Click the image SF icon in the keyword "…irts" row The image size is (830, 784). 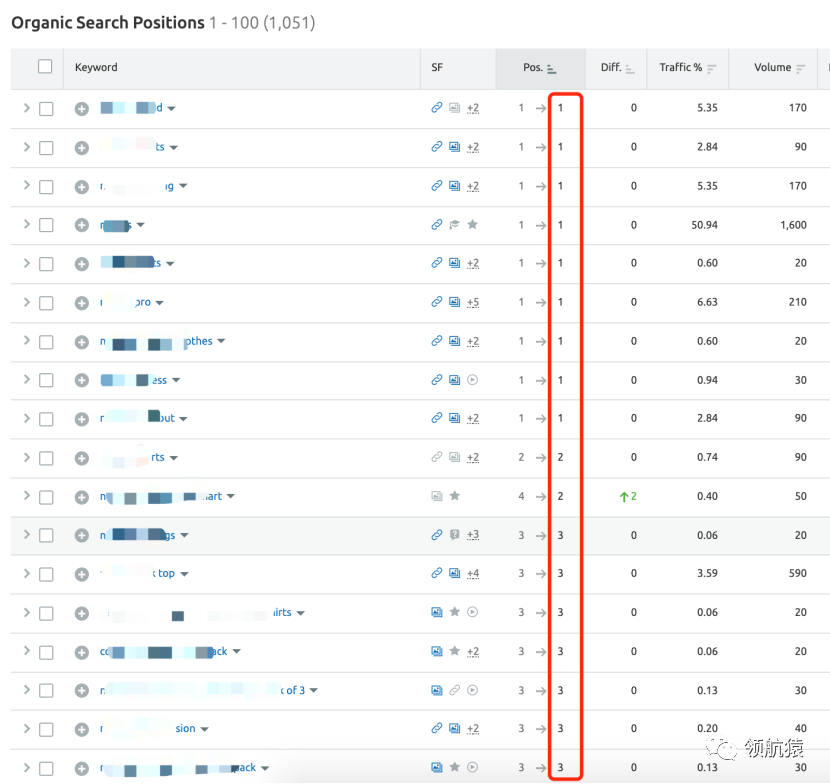(436, 612)
